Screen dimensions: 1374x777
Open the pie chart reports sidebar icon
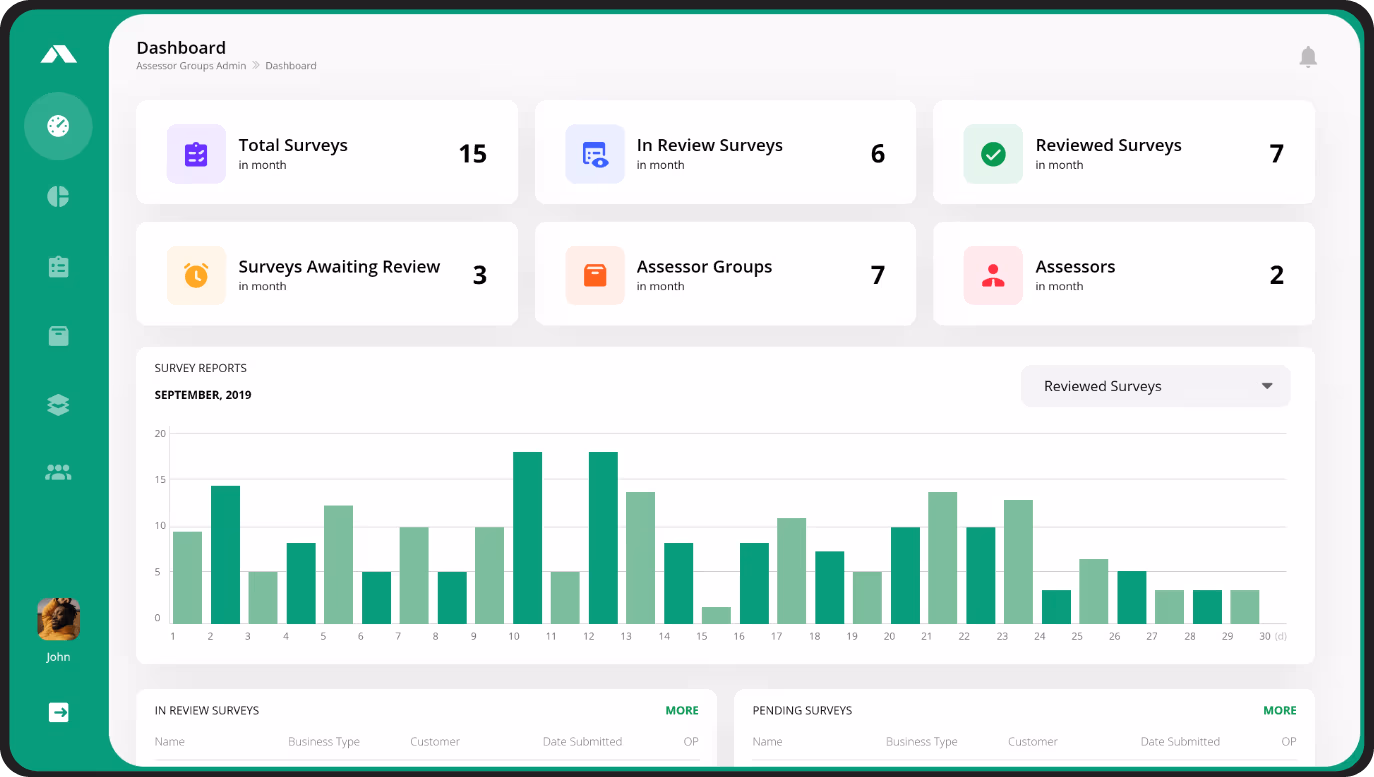coord(58,196)
